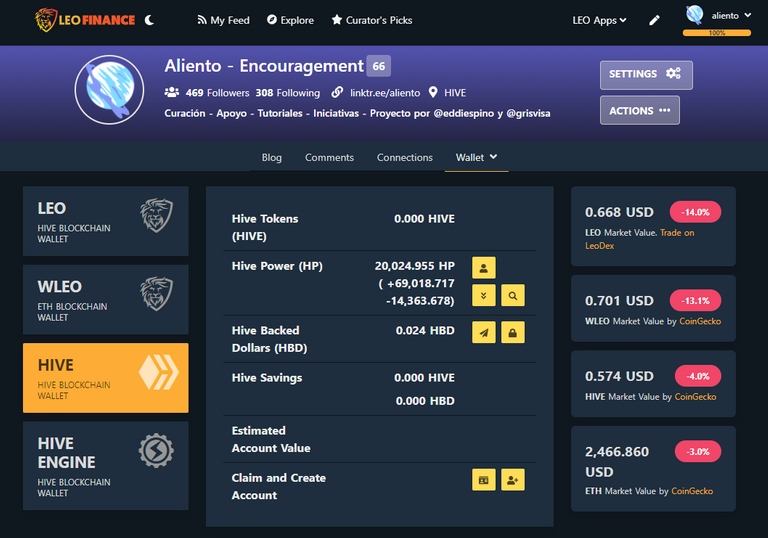Click the WLEO lion shield icon
768x538 pixels.
(x=157, y=293)
